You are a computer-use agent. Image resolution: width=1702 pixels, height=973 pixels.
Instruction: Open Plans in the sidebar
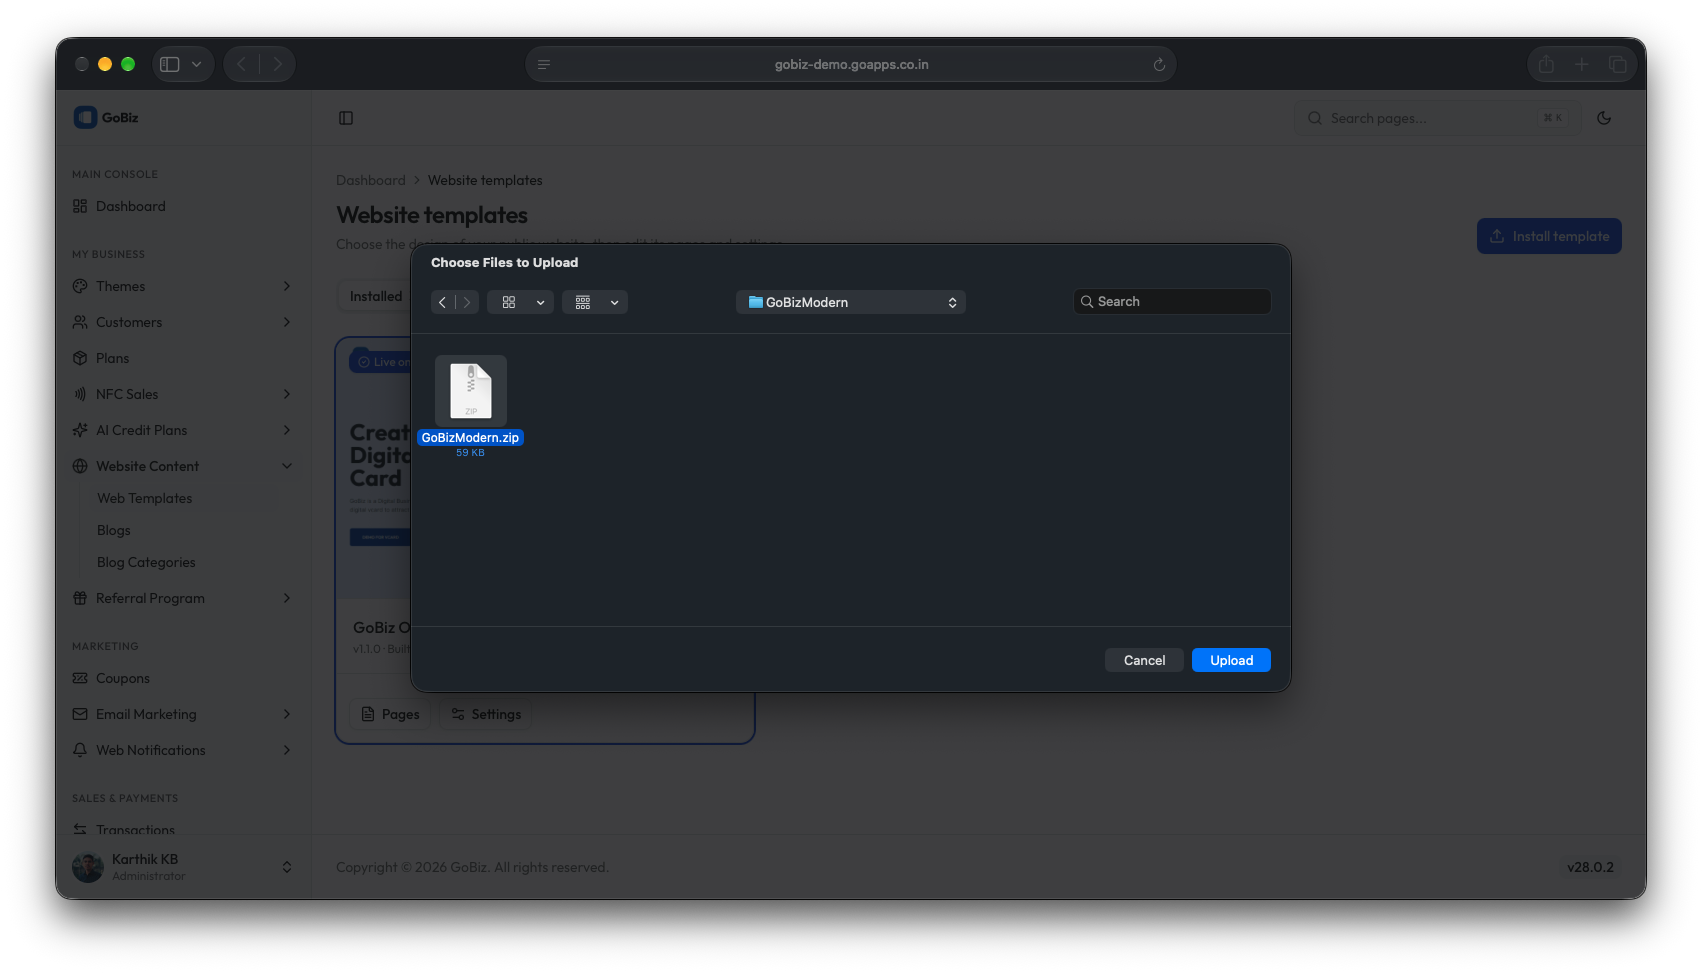coord(112,358)
